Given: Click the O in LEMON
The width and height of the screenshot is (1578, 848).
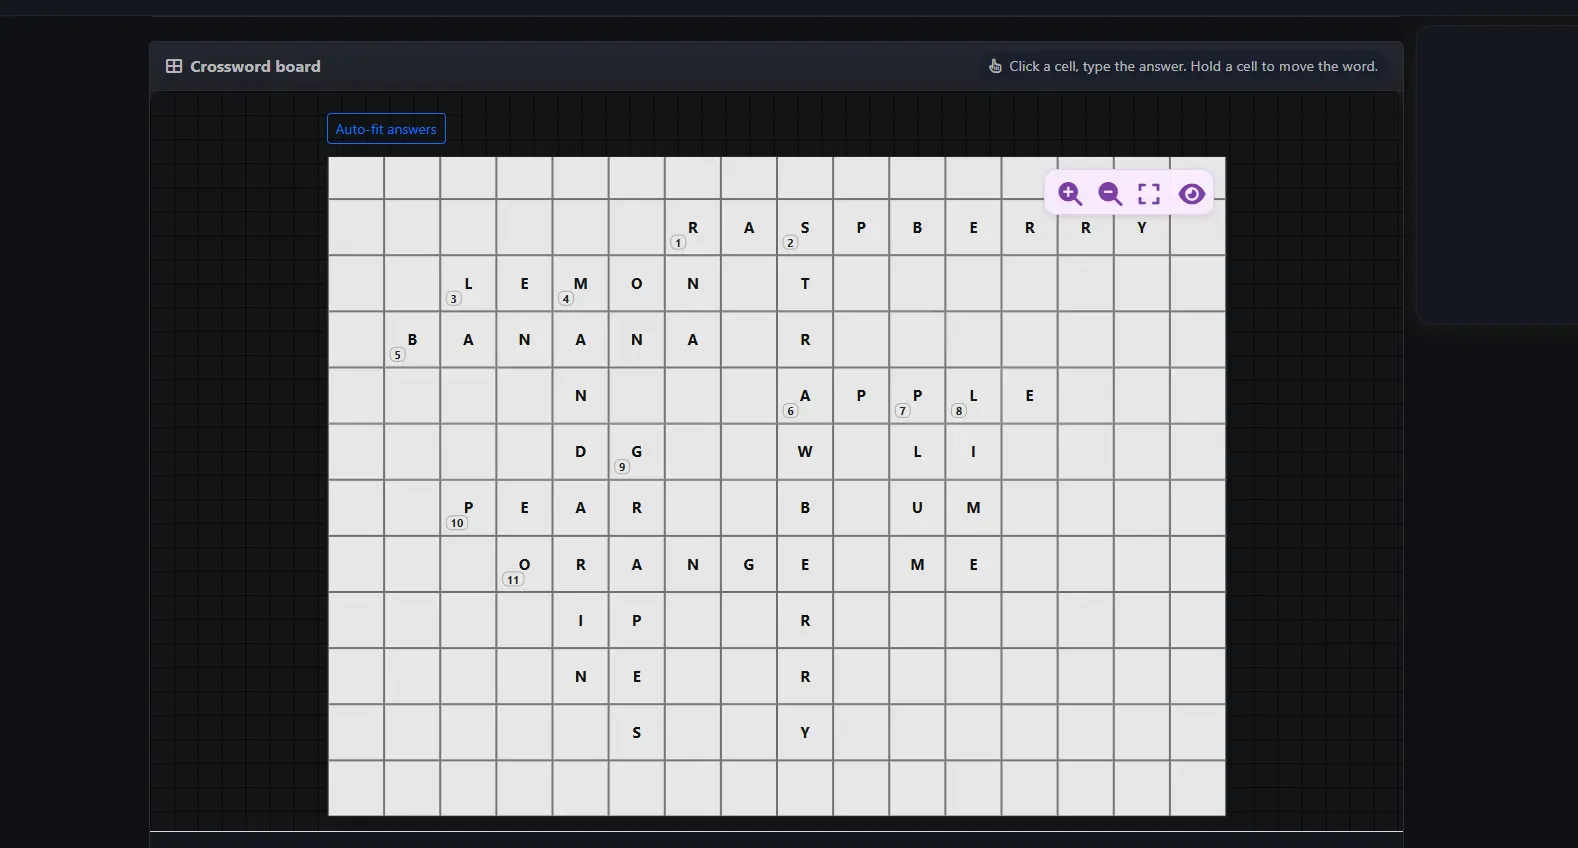Looking at the screenshot, I should (x=636, y=283).
